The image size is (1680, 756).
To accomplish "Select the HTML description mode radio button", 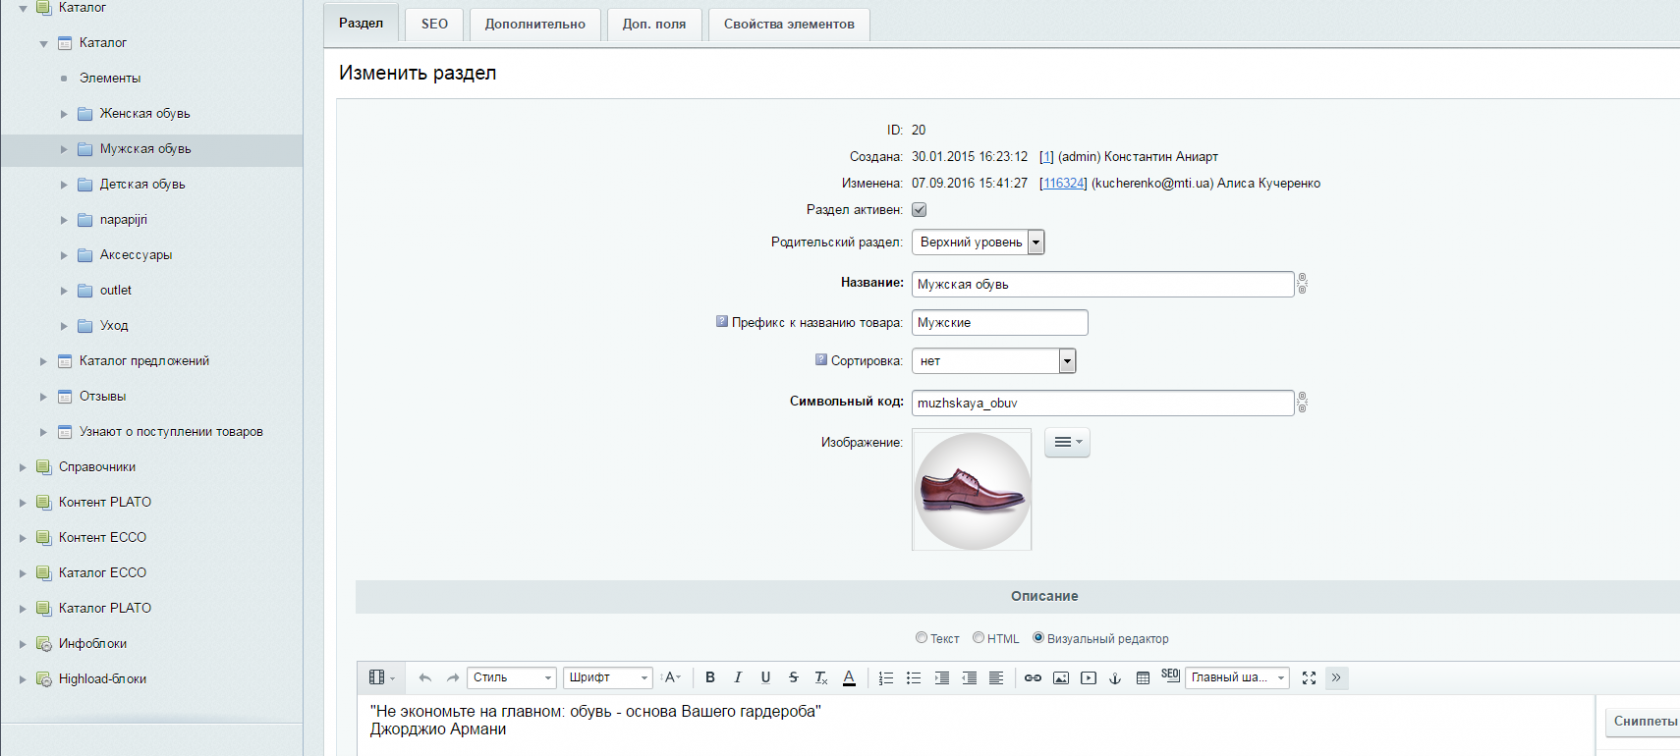I will click(978, 638).
